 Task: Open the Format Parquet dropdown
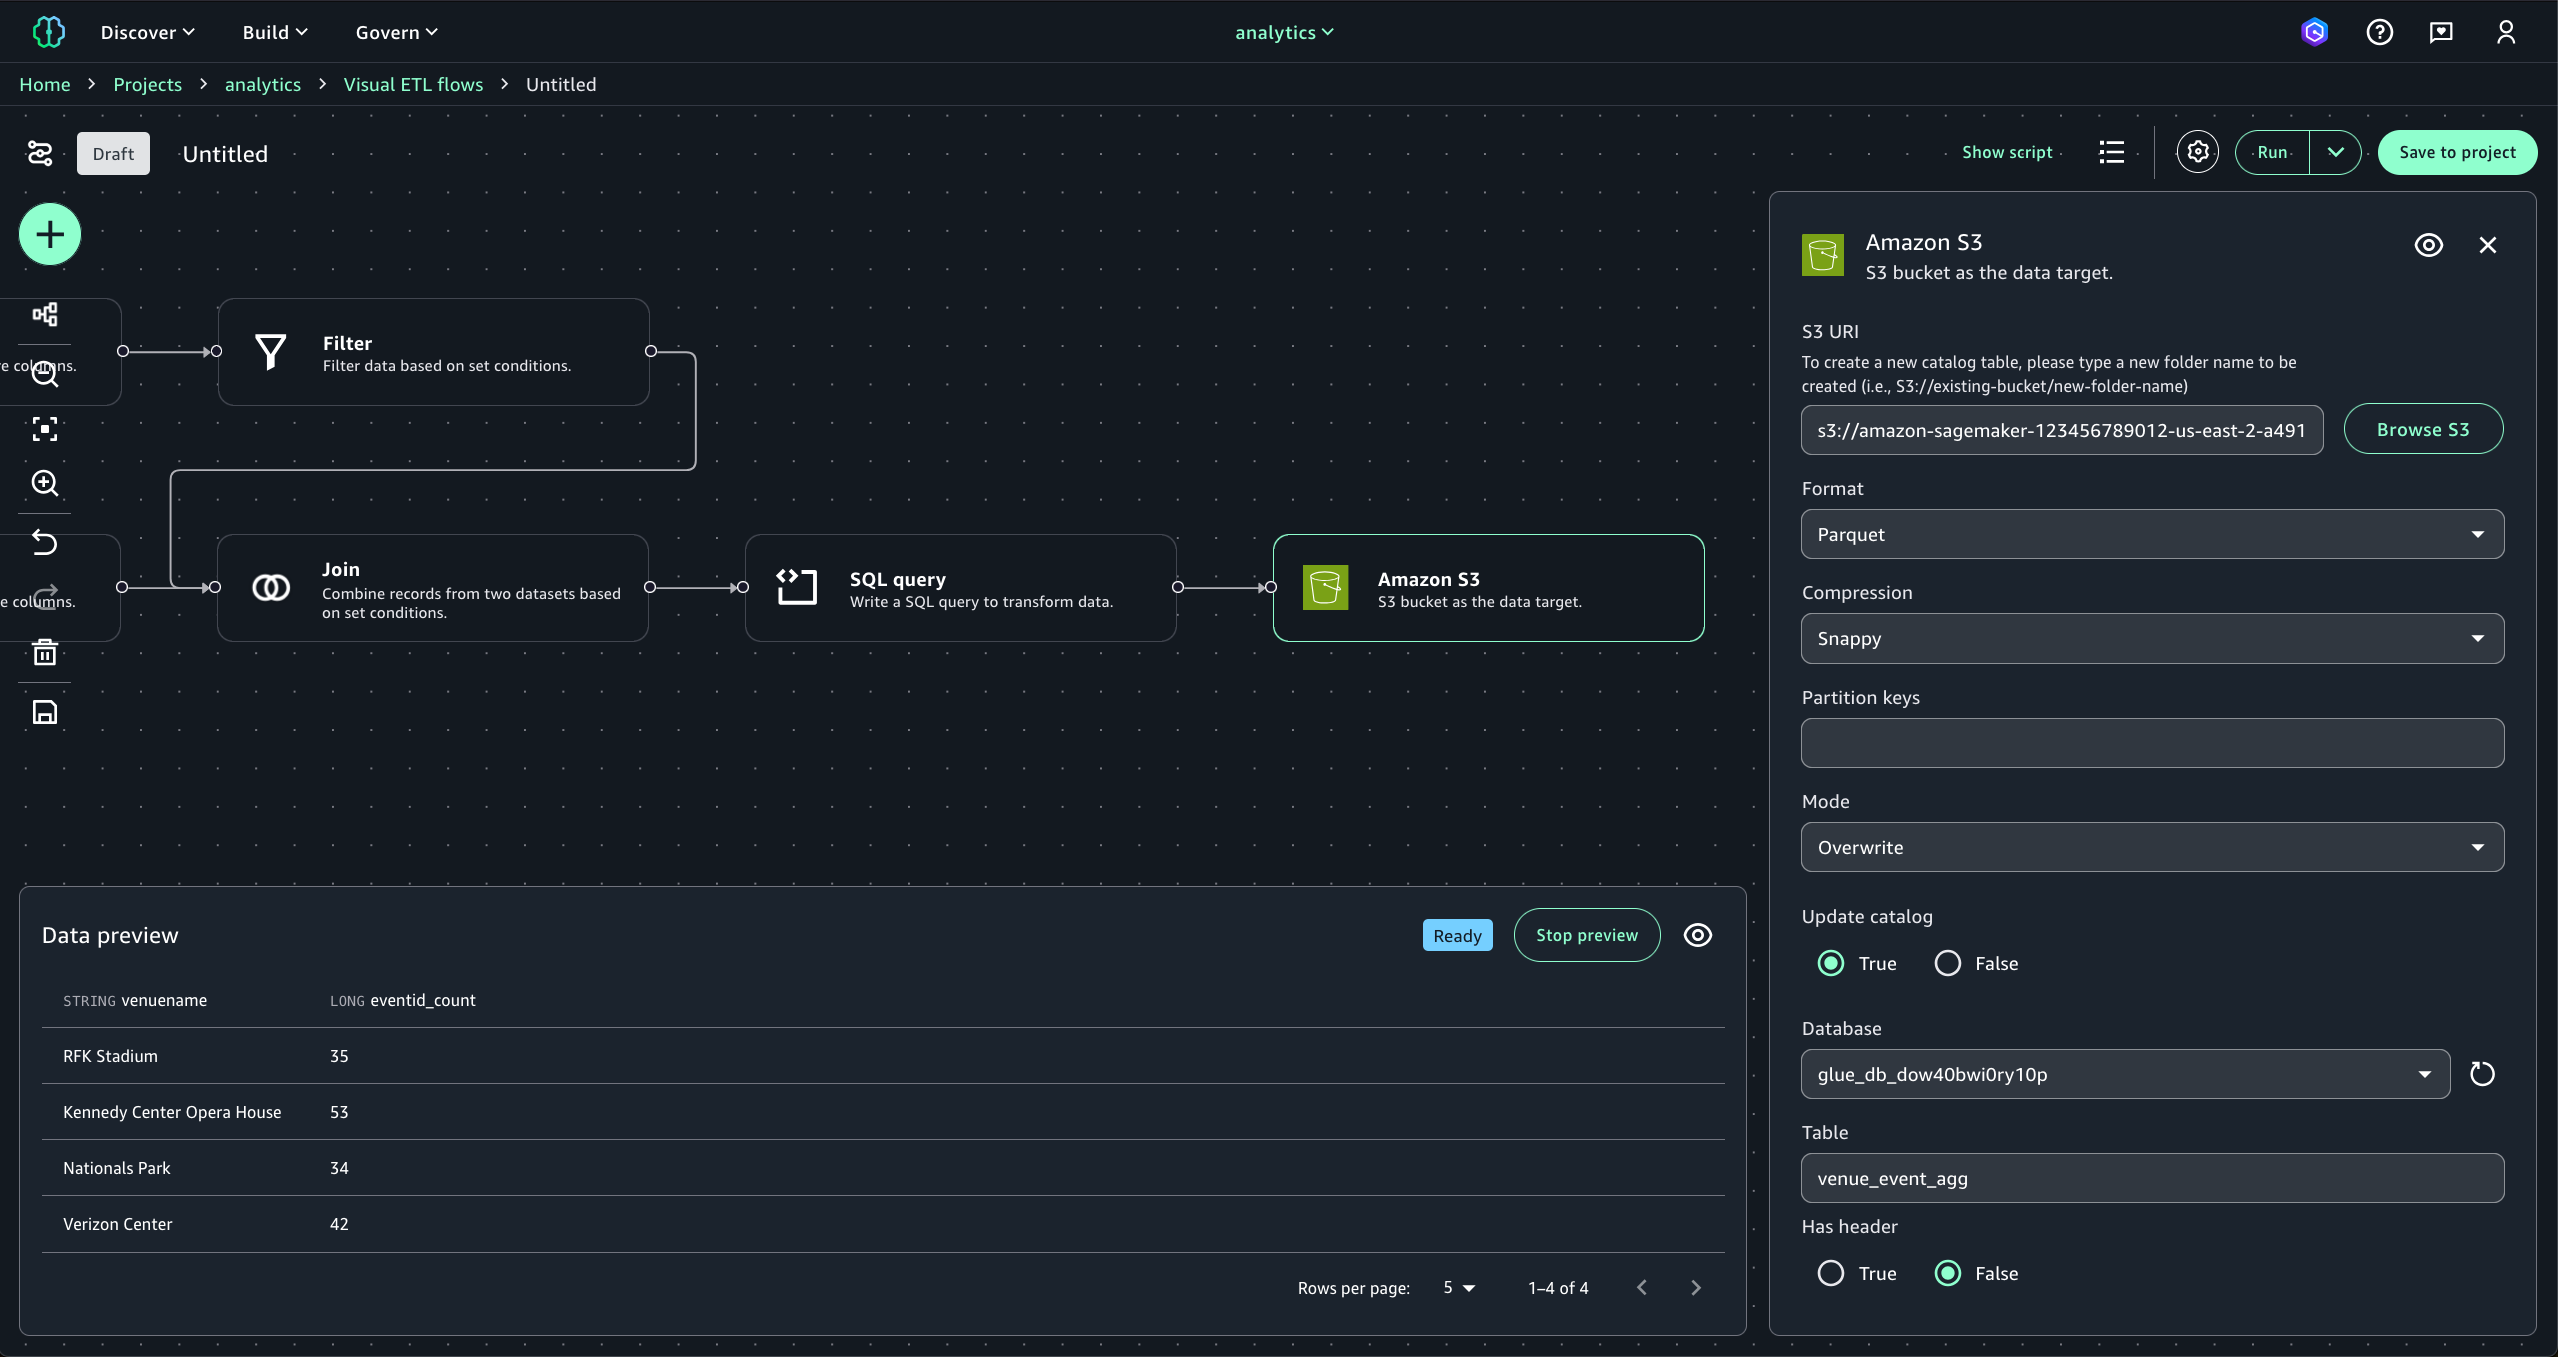2152,534
